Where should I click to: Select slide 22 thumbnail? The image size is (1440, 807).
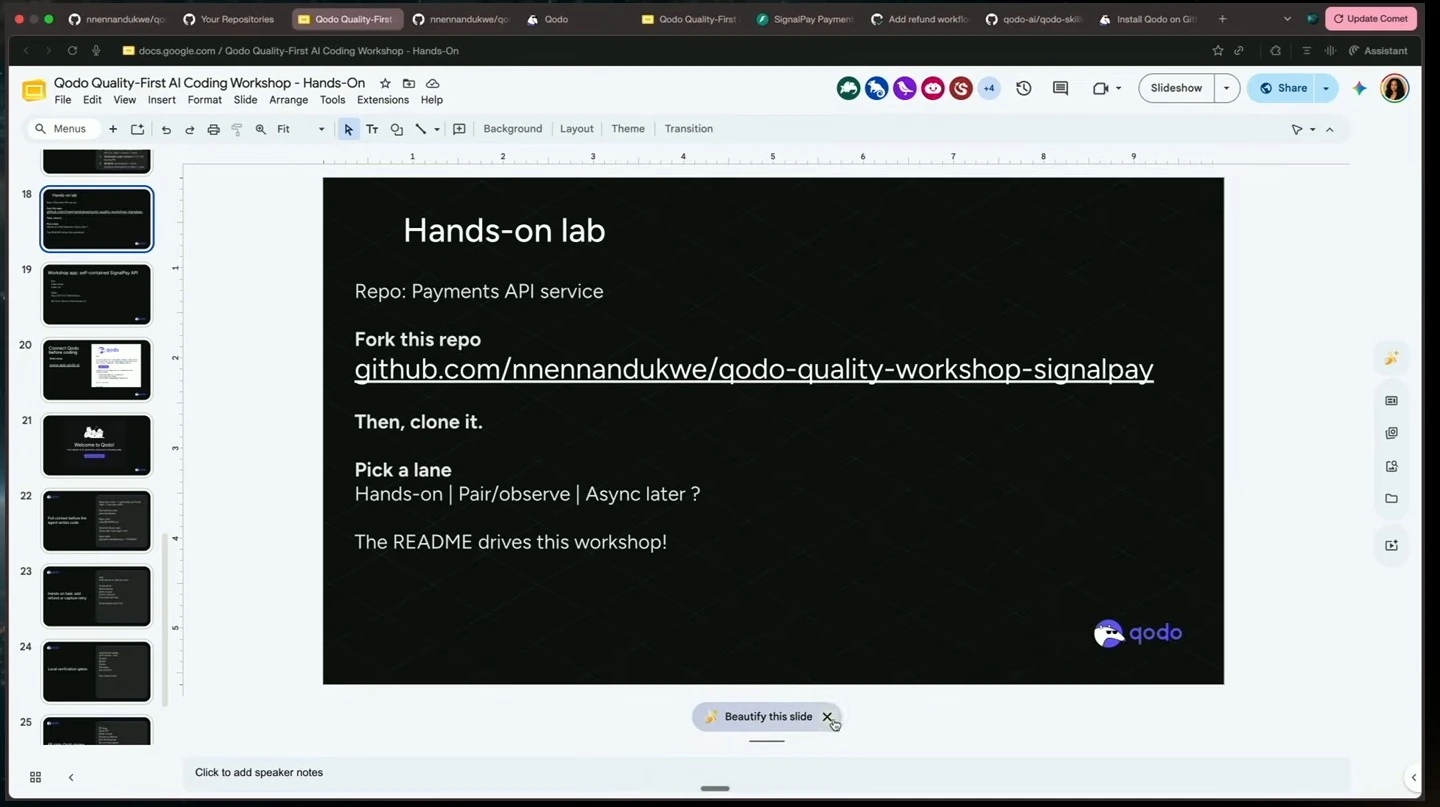[x=96, y=520]
